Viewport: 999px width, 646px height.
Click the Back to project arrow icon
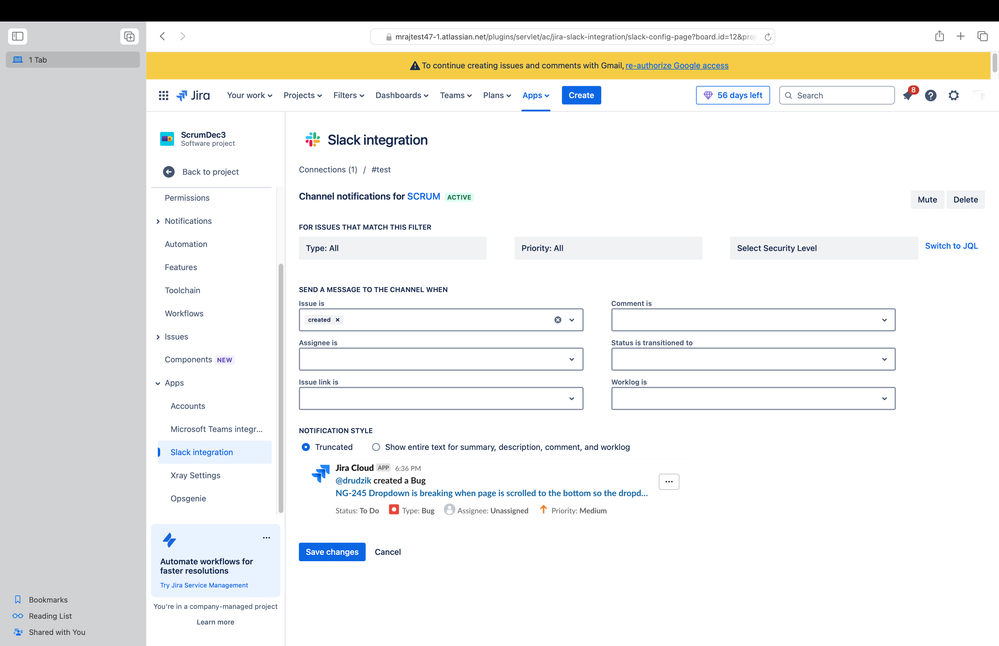pyautogui.click(x=169, y=172)
